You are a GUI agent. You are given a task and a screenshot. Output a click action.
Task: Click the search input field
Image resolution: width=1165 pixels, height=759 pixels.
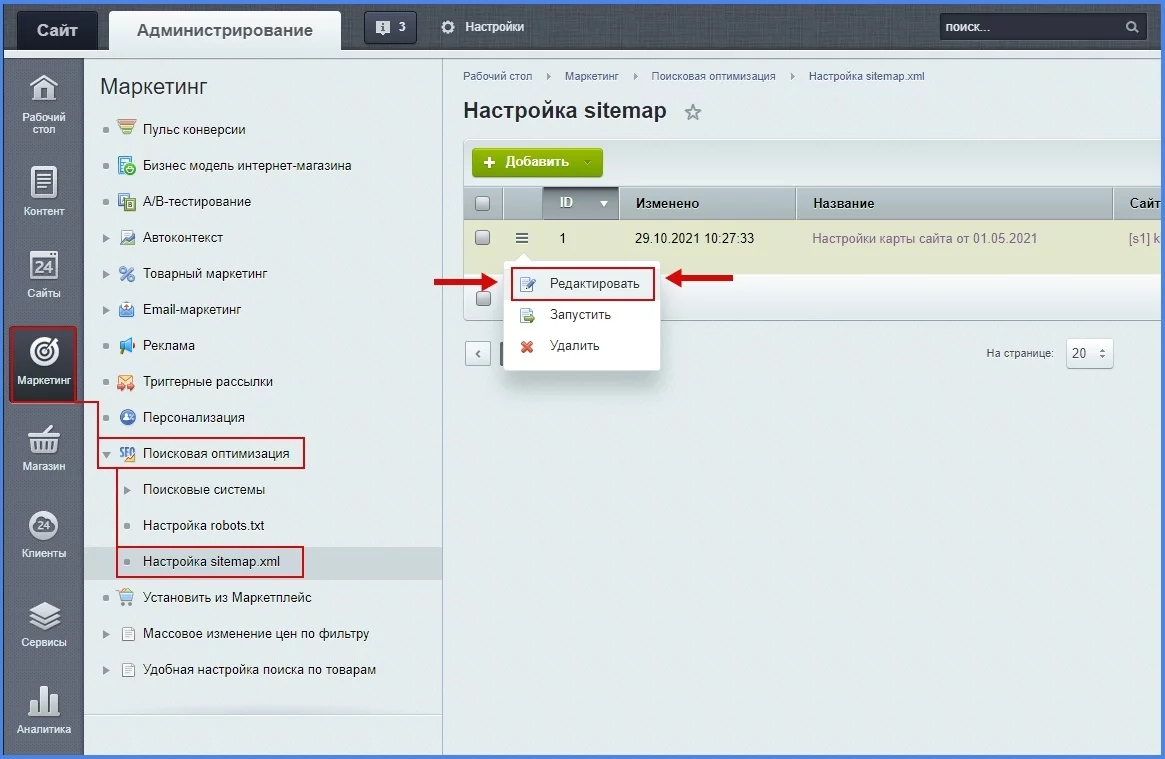1030,28
